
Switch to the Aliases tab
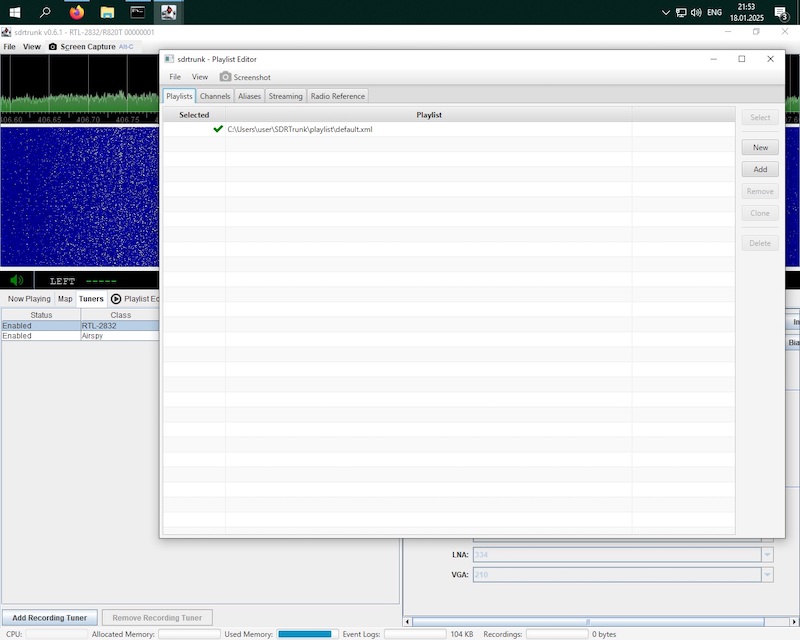(249, 96)
